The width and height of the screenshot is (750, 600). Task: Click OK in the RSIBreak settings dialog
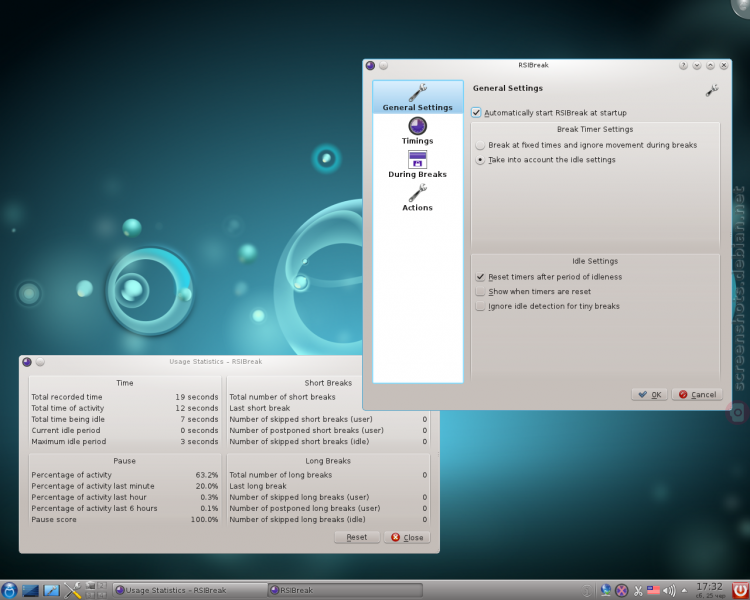(650, 395)
